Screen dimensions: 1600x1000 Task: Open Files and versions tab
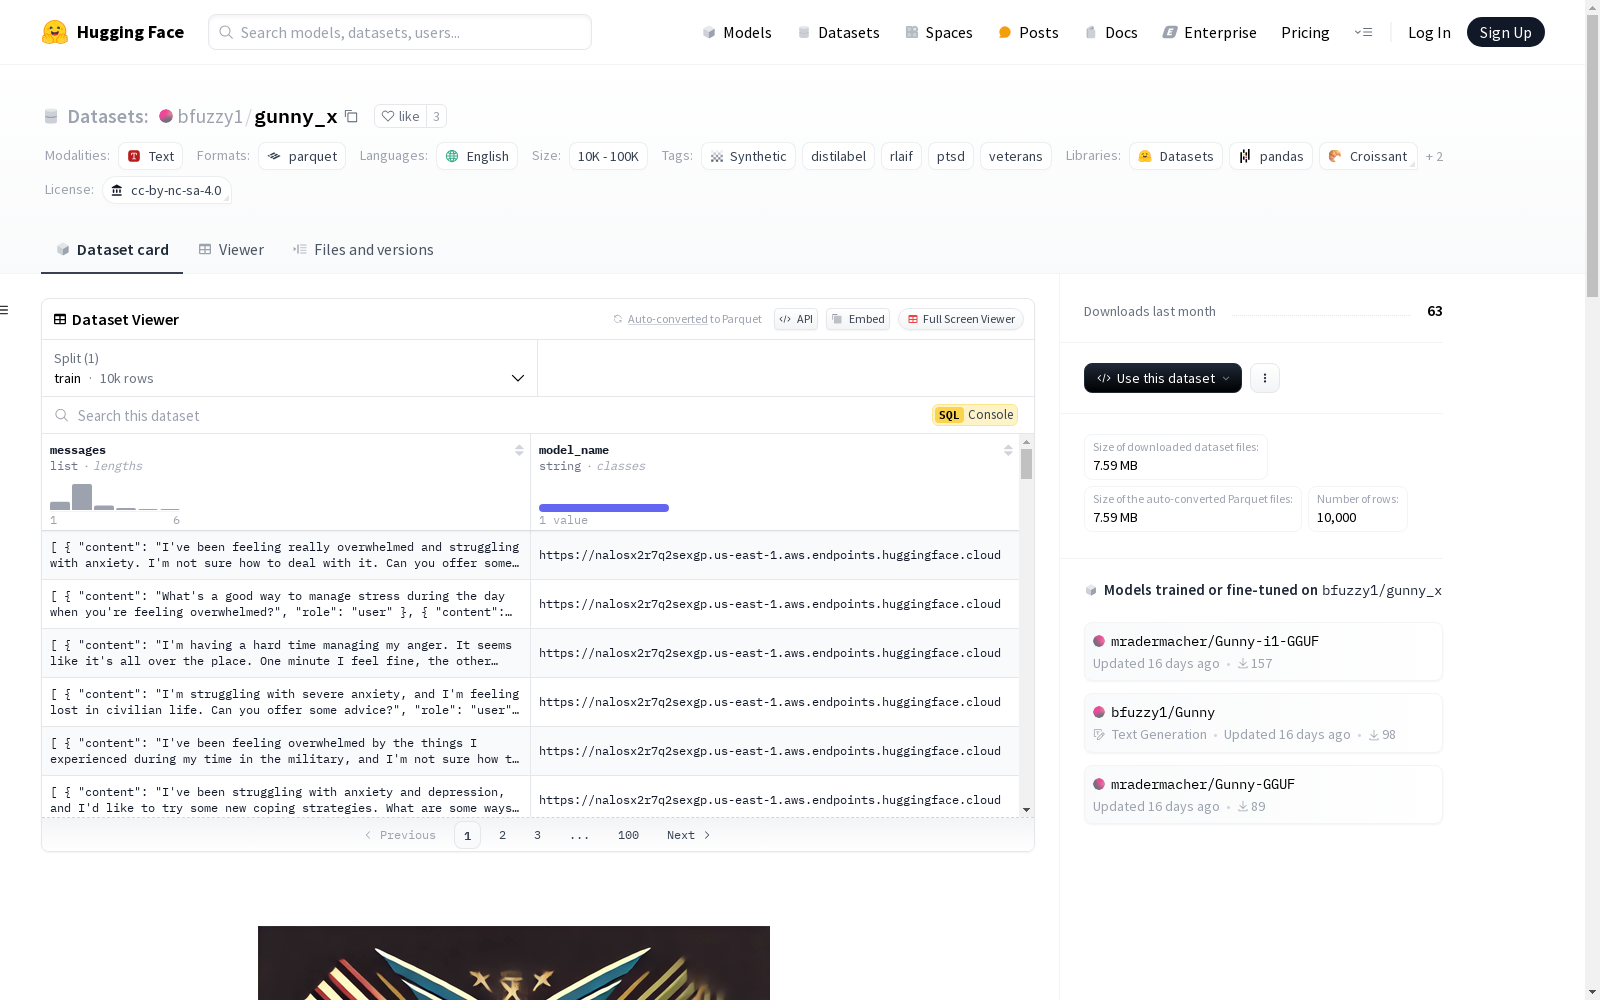(363, 250)
